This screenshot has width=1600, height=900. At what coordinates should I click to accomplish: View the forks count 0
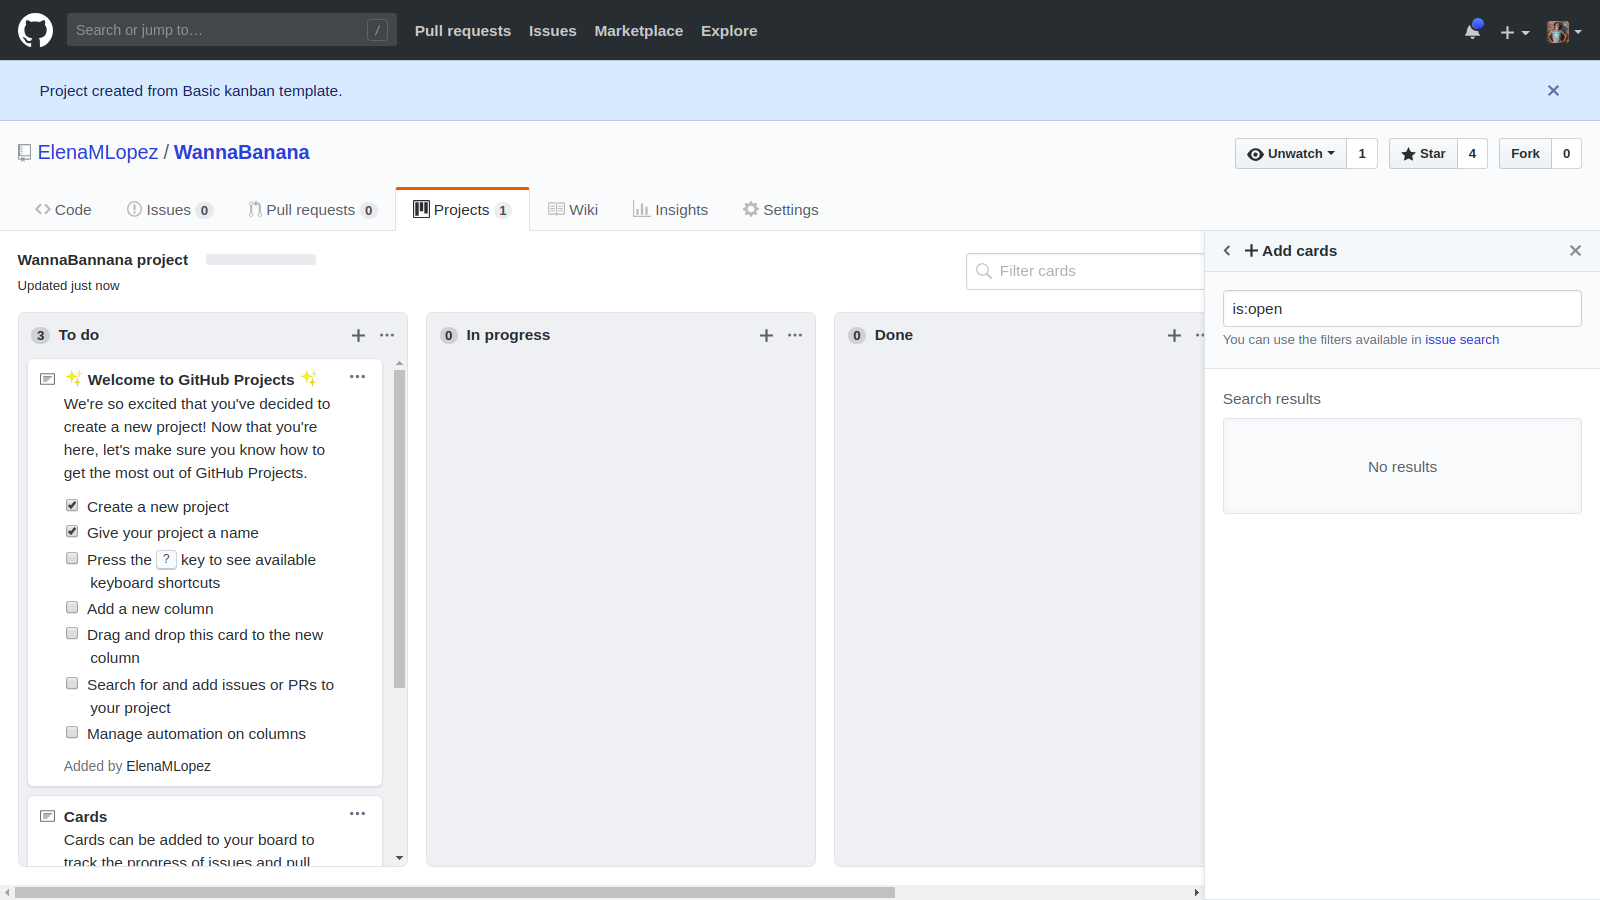[1566, 154]
